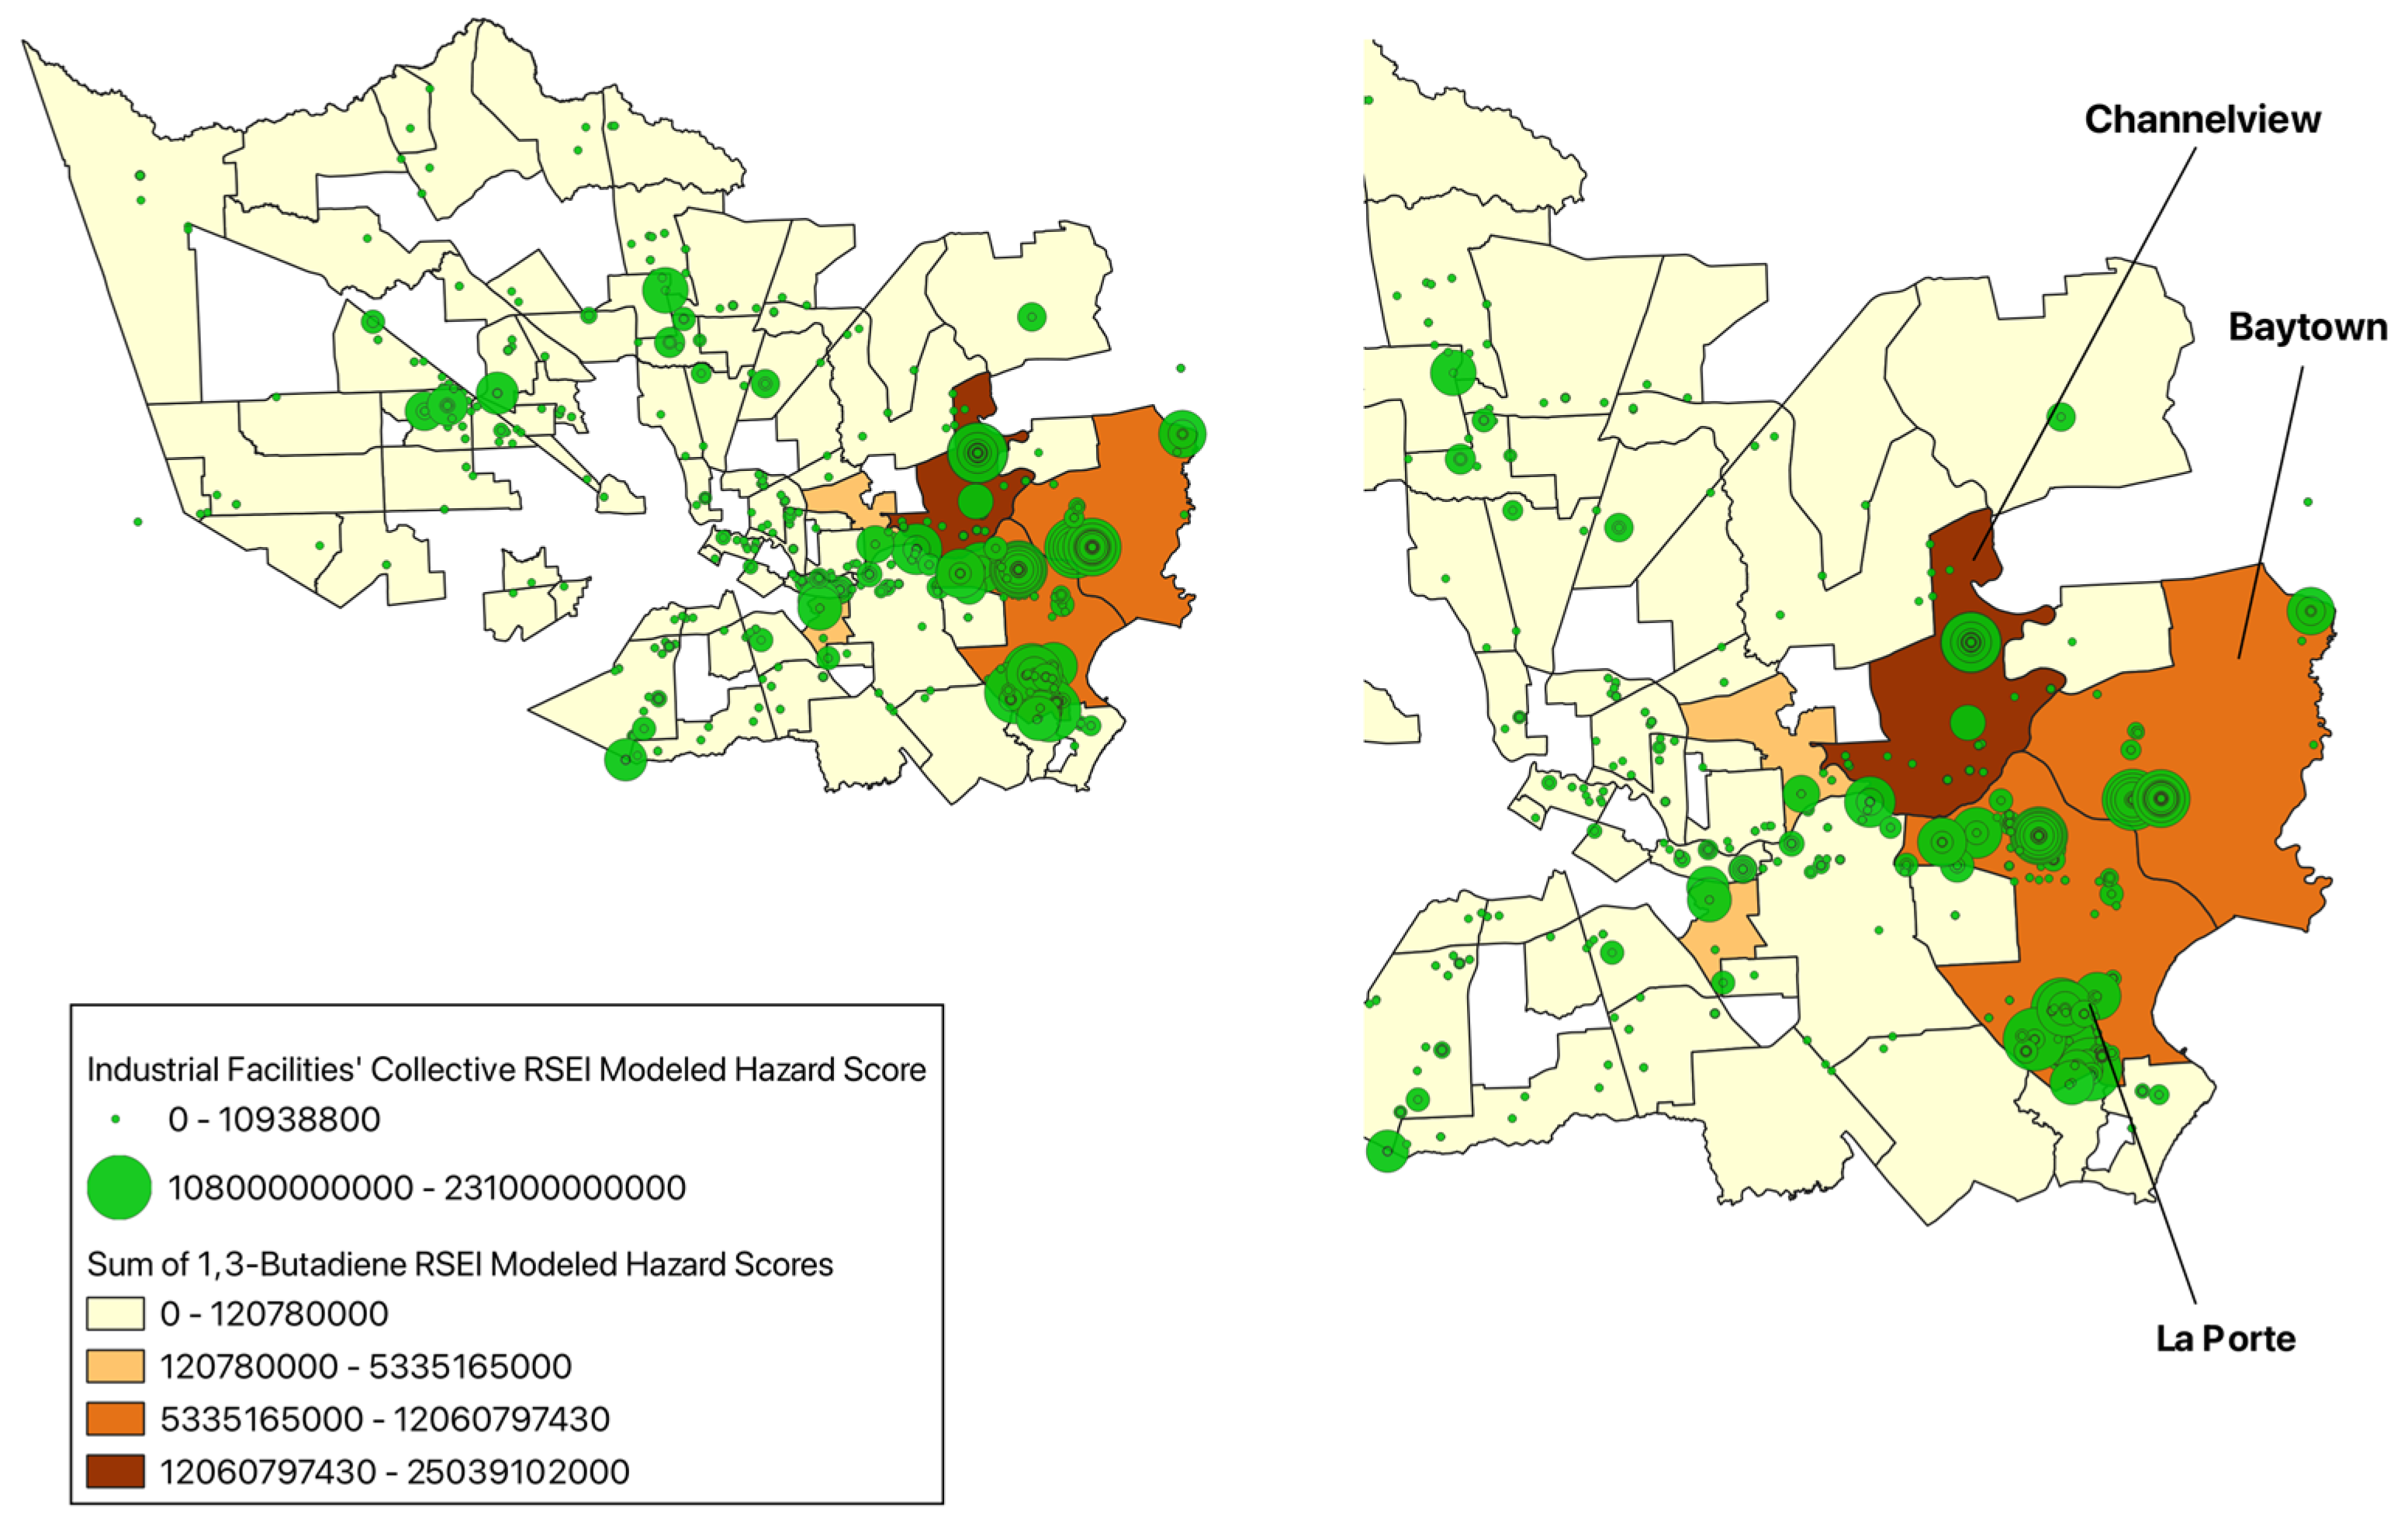Click the 120780000 - 5335165000 legend label

click(366, 1366)
